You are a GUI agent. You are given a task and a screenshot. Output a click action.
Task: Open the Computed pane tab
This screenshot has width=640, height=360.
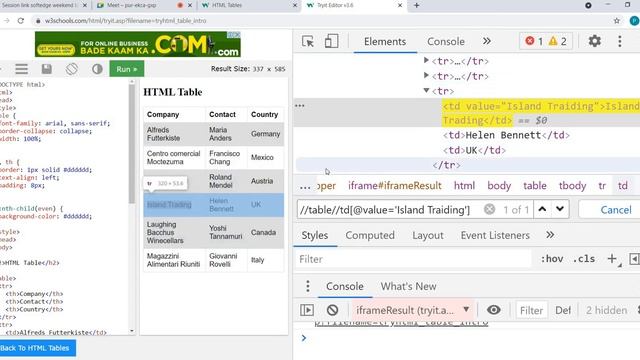(370, 236)
